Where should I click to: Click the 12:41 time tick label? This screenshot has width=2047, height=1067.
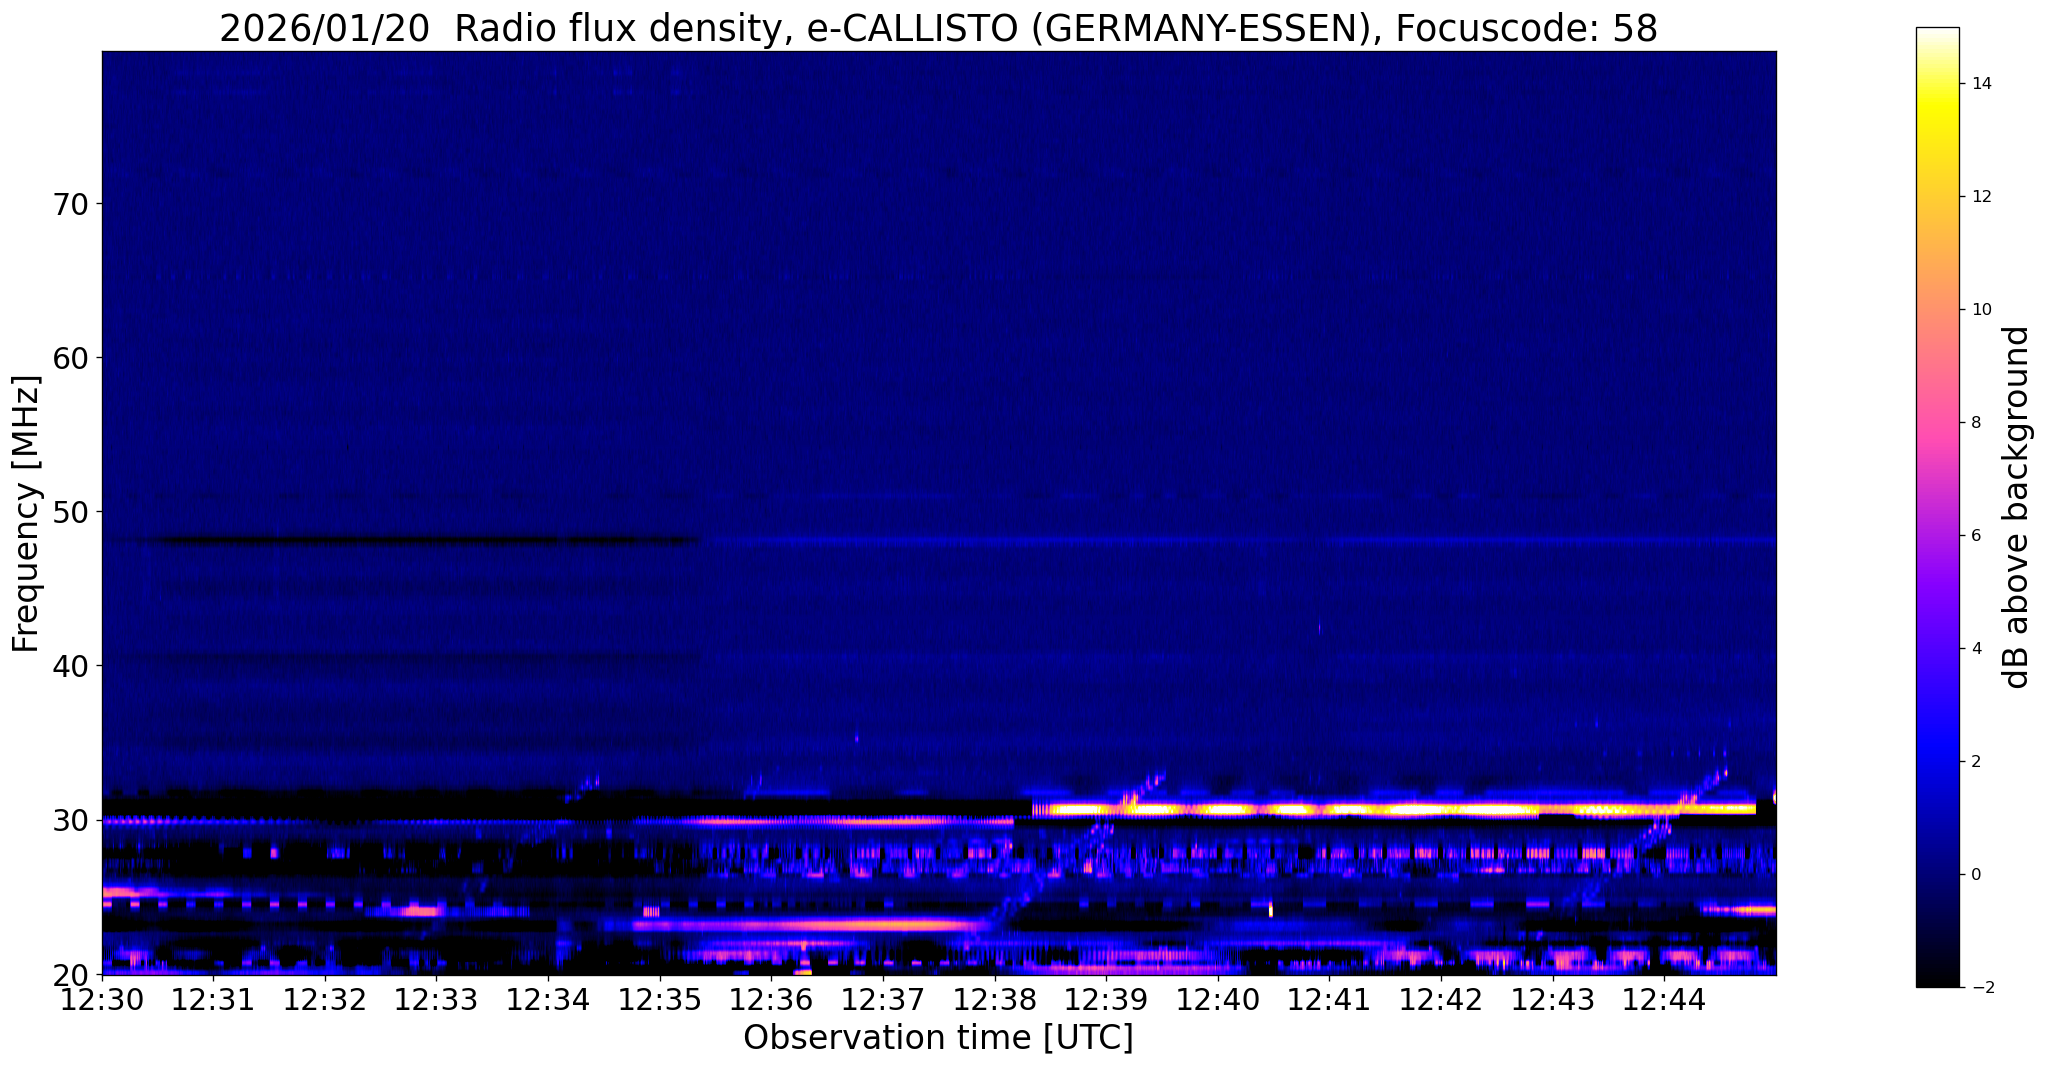pos(1329,999)
